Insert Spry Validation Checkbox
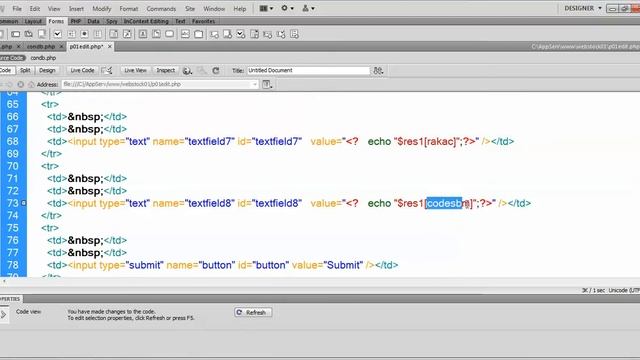The height and width of the screenshot is (360, 640). (241, 34)
